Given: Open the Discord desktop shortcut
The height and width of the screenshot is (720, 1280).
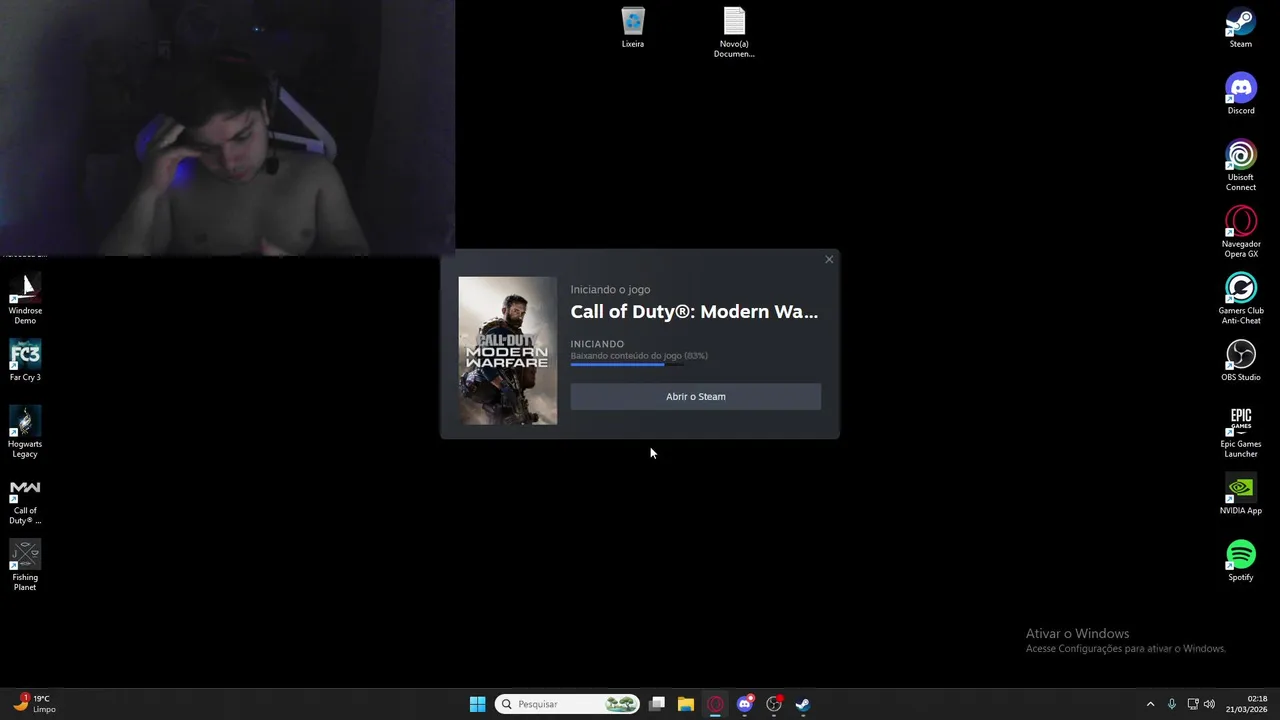Looking at the screenshot, I should (x=1240, y=95).
